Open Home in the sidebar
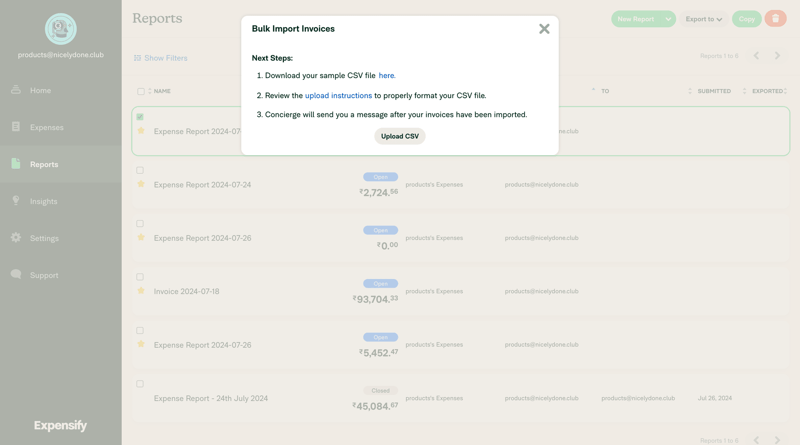800x445 pixels. tap(61, 90)
